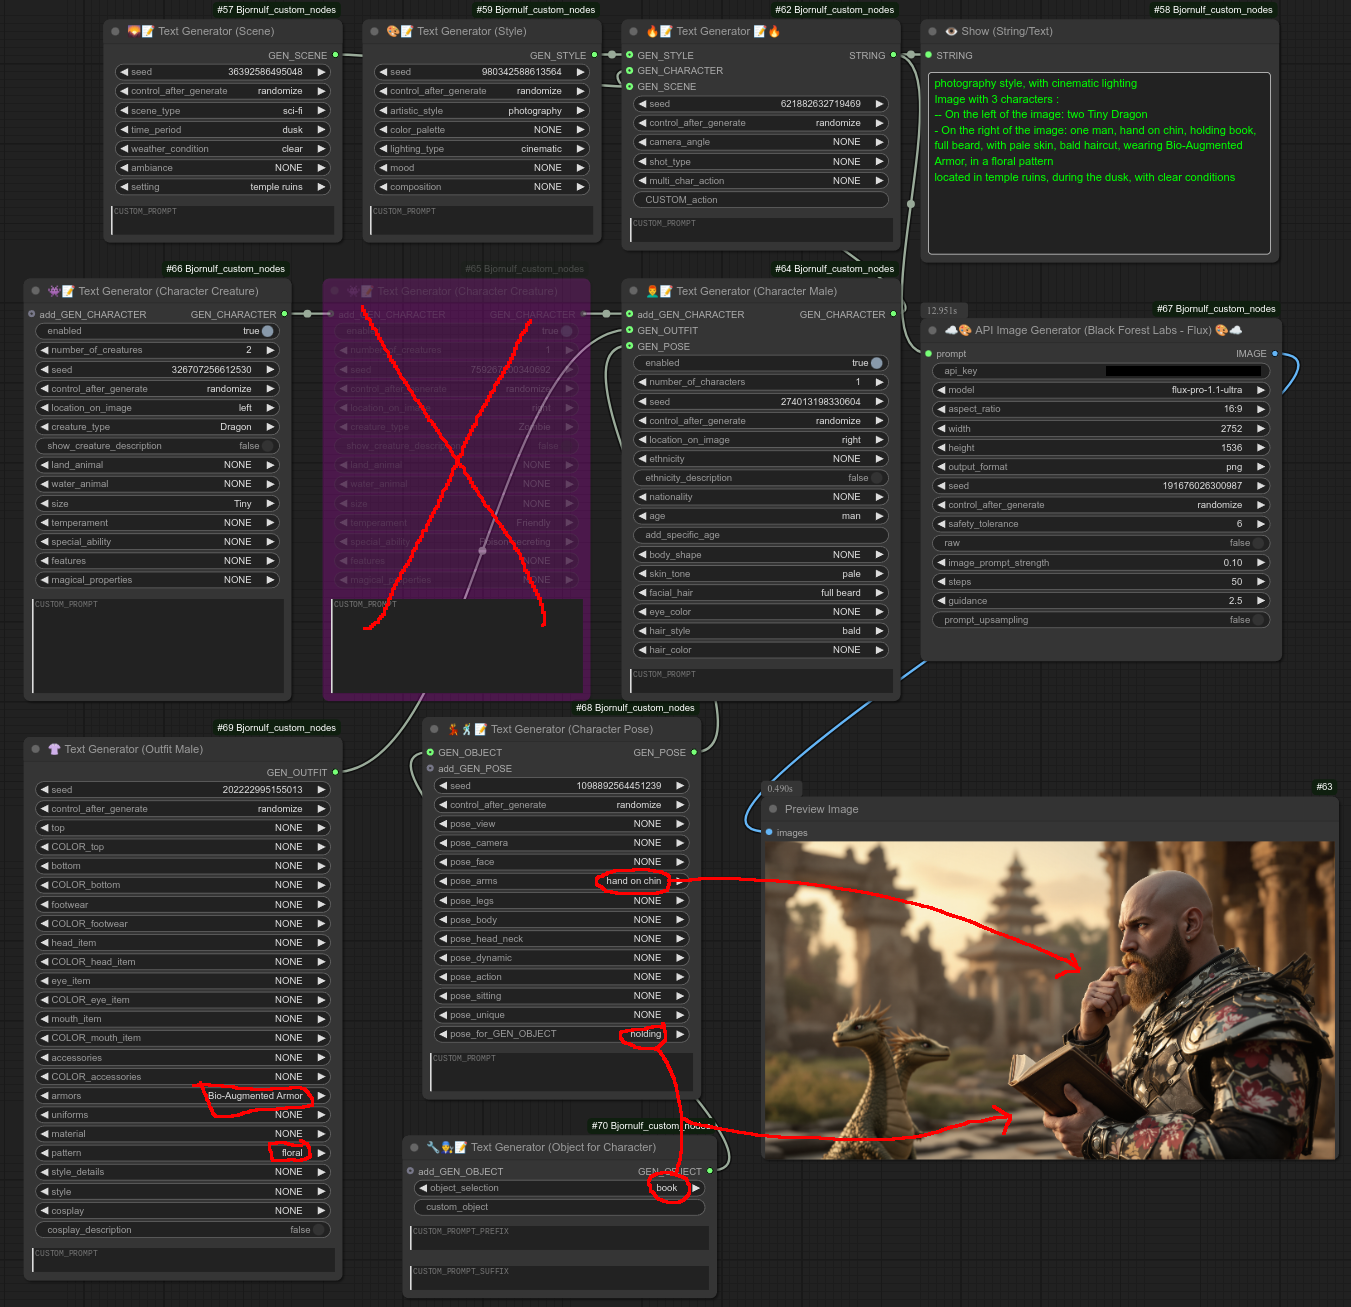Open the scene_type dropdown set to sci-fi
Screen dimensions: 1351x1307
click(222, 111)
